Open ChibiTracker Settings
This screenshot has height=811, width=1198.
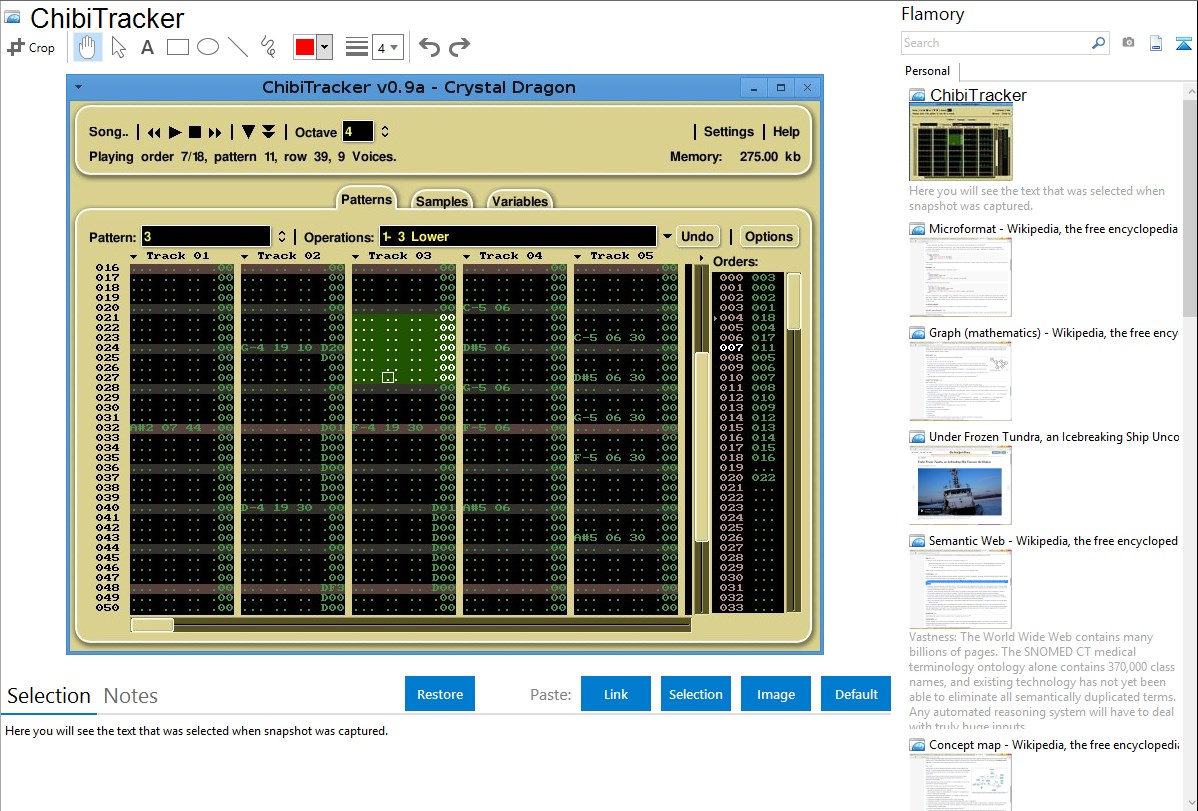(x=729, y=131)
